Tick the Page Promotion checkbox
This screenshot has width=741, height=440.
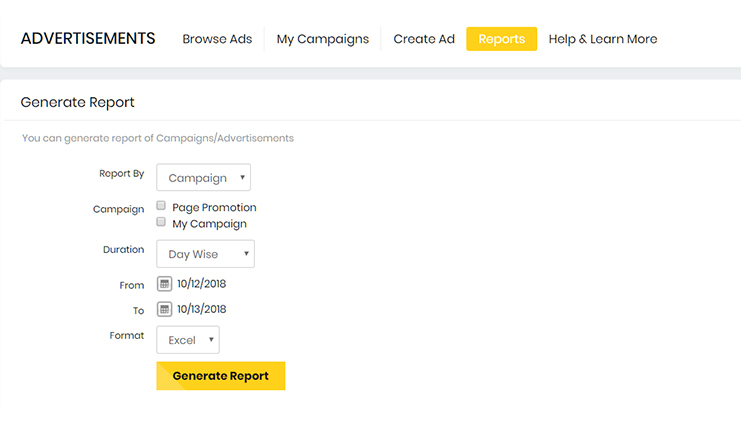tap(161, 207)
